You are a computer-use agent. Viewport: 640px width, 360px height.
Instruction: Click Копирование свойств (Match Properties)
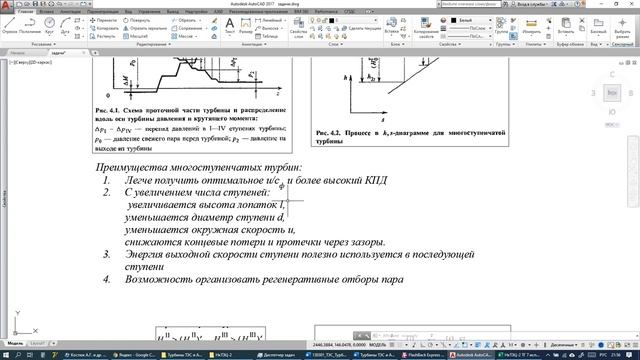click(x=426, y=27)
